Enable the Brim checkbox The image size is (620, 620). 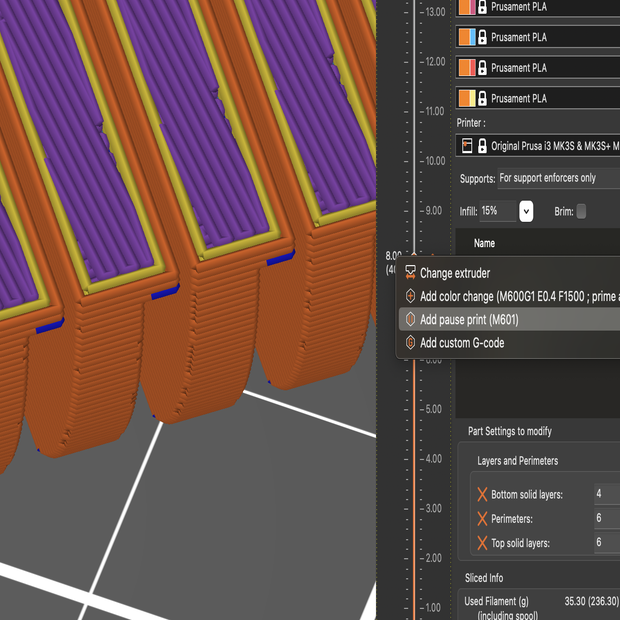581,211
